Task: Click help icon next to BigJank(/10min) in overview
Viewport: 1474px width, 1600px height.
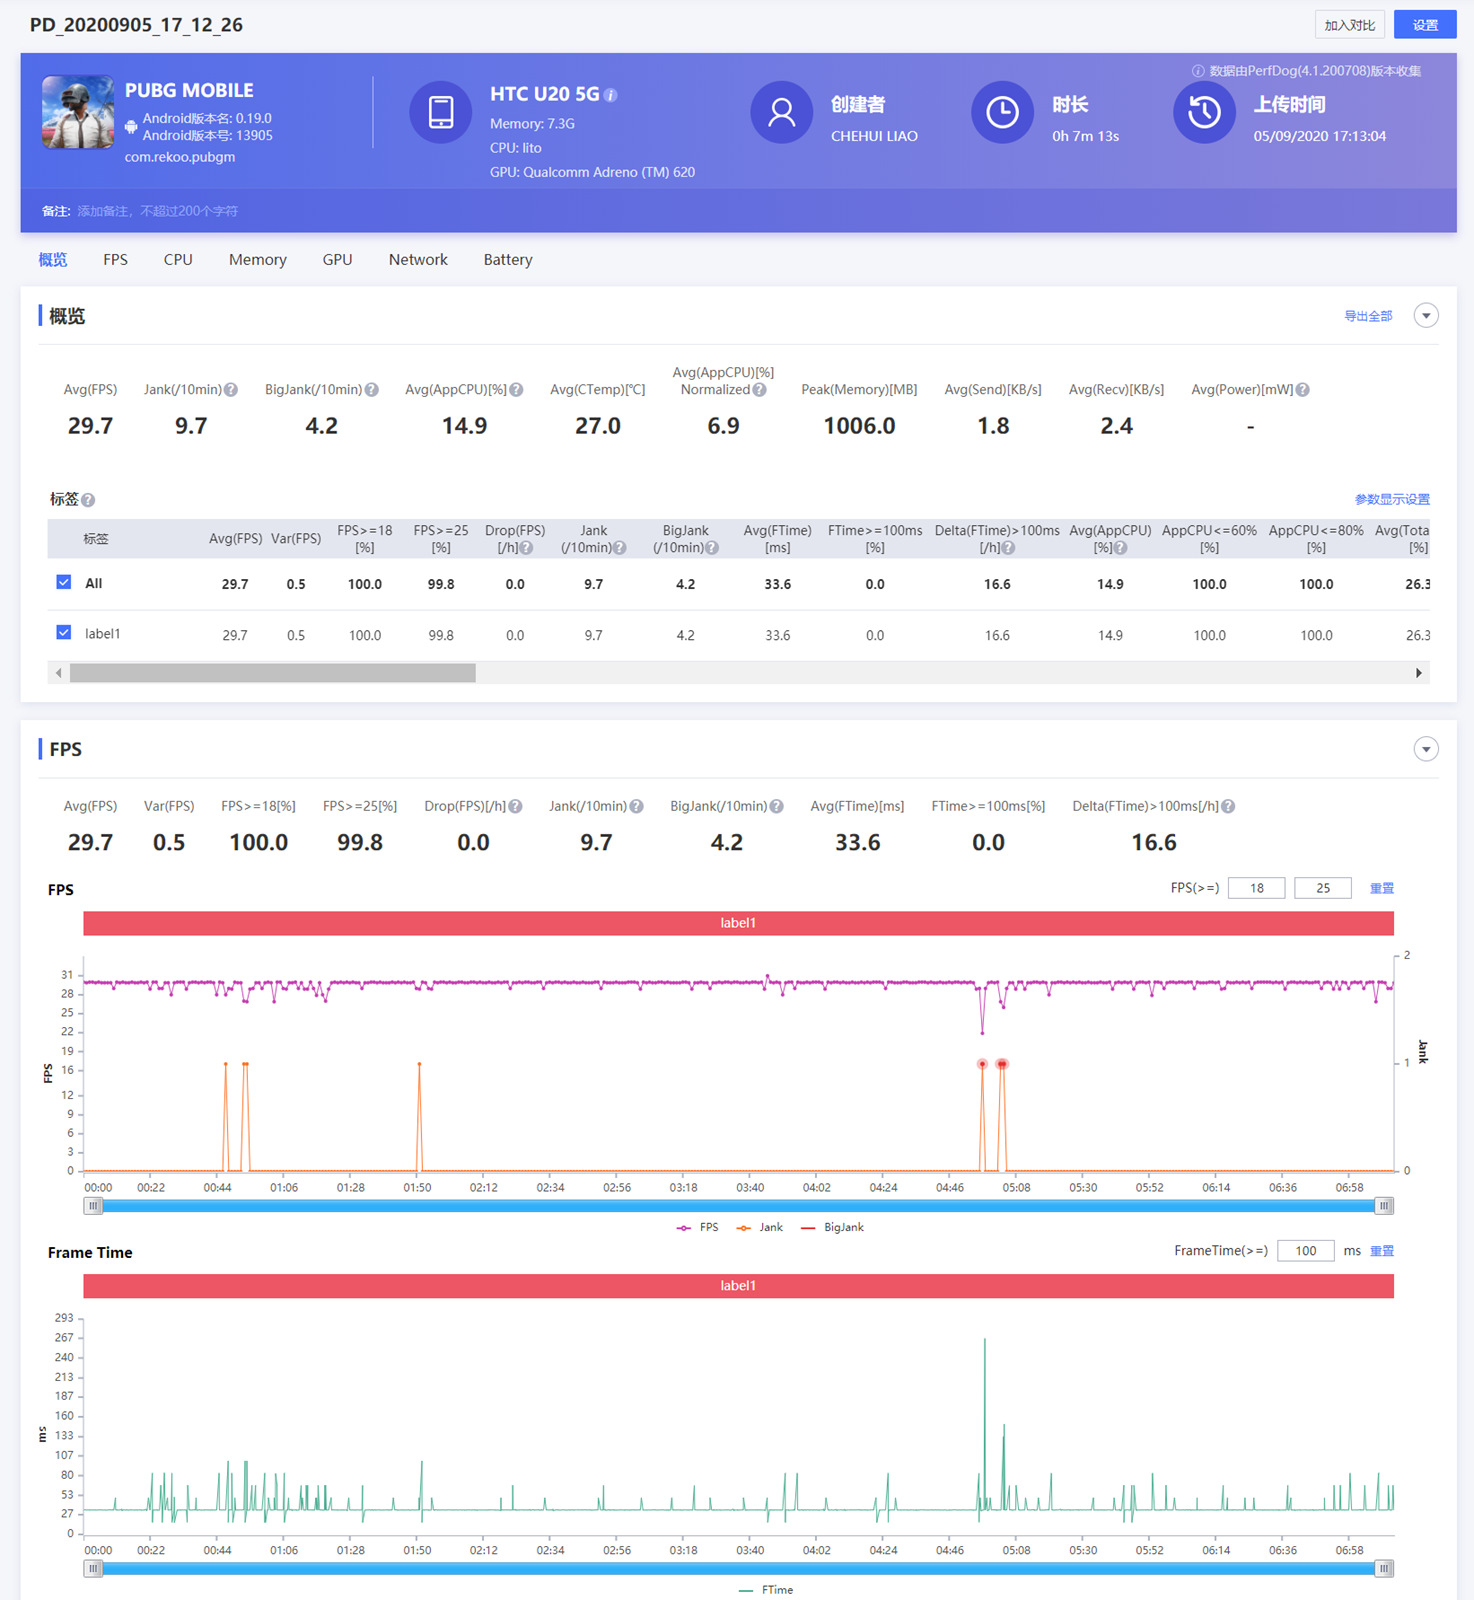Action: click(372, 390)
